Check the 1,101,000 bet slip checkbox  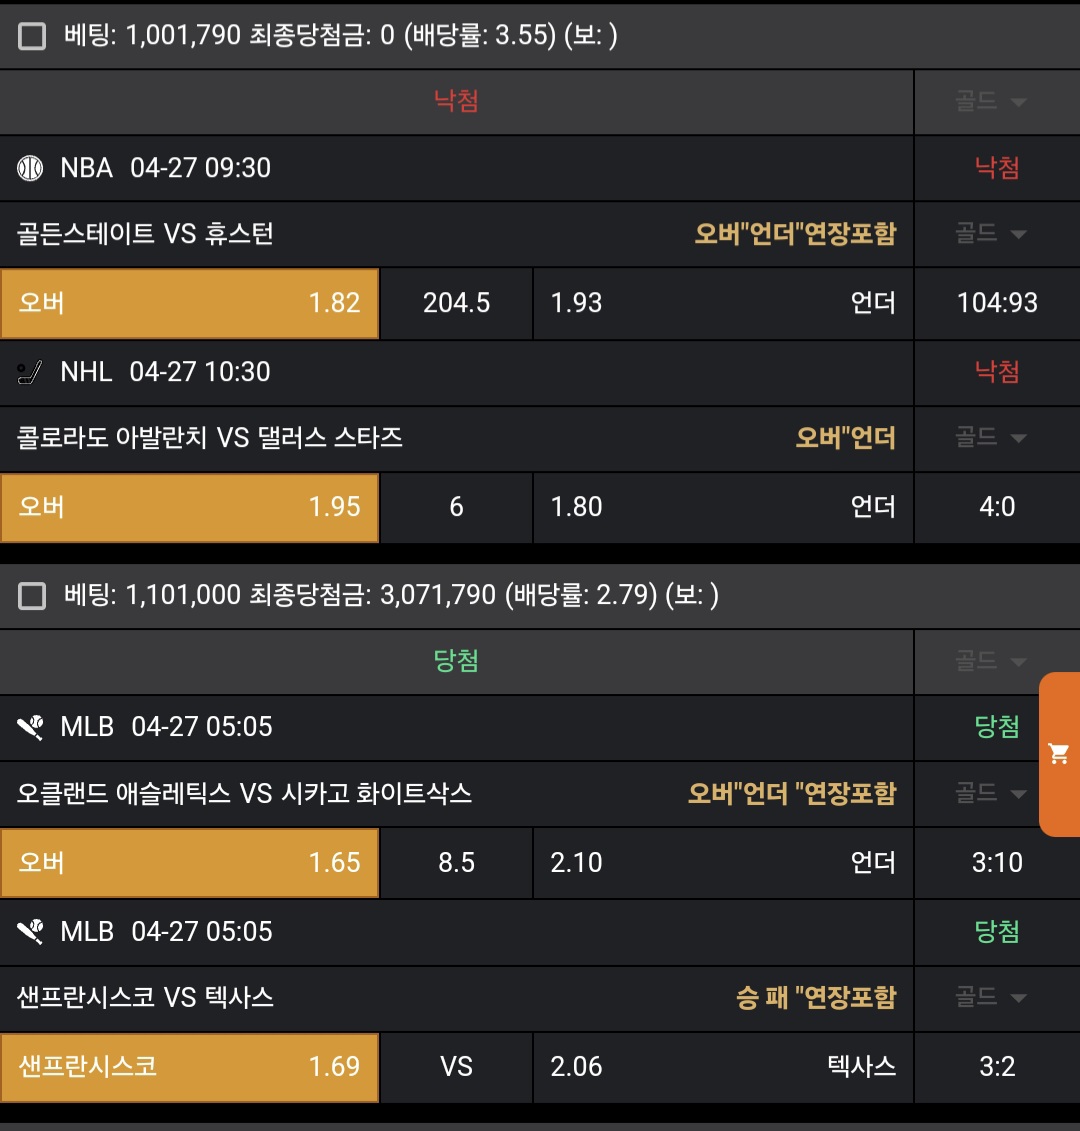pyautogui.click(x=33, y=596)
